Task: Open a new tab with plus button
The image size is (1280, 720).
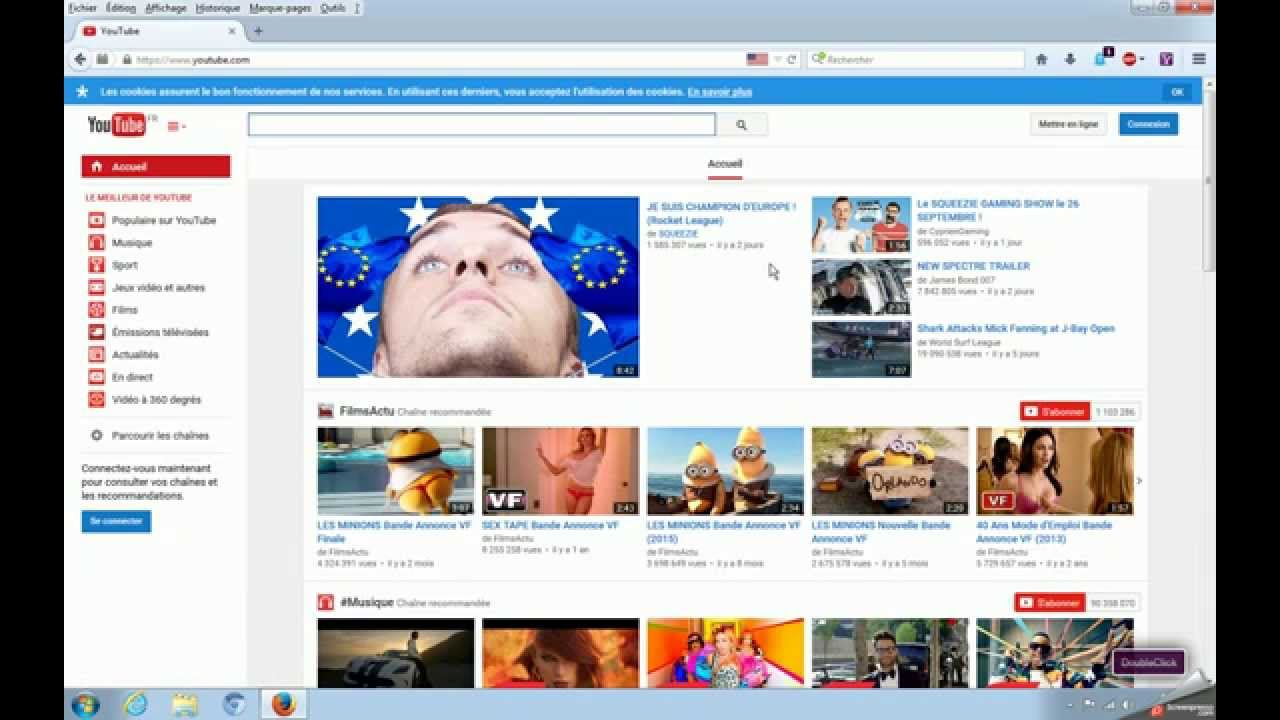Action: pyautogui.click(x=258, y=31)
